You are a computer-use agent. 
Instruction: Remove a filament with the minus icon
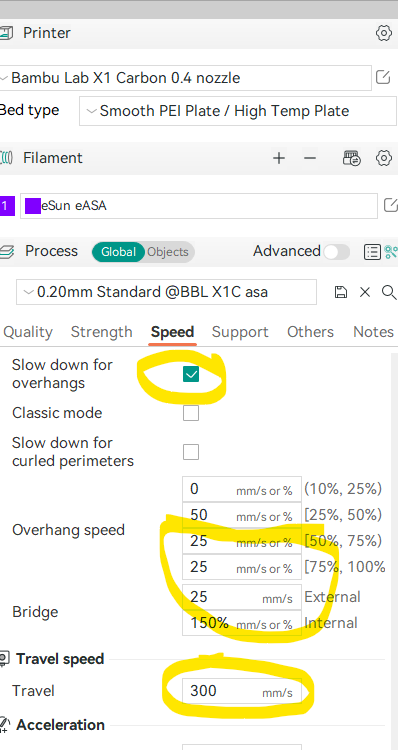pyautogui.click(x=310, y=158)
